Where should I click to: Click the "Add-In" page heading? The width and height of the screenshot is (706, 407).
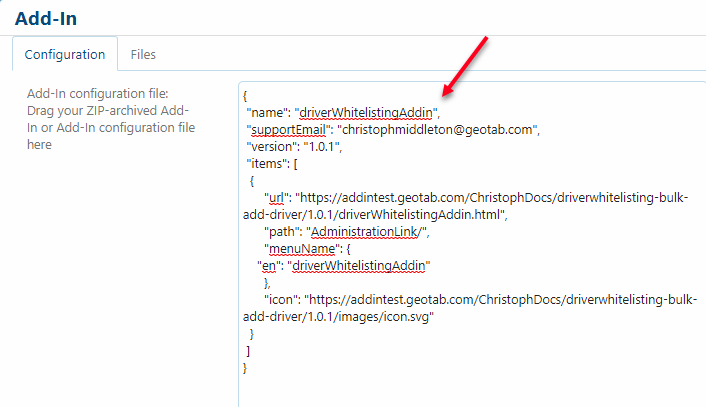pos(45,18)
